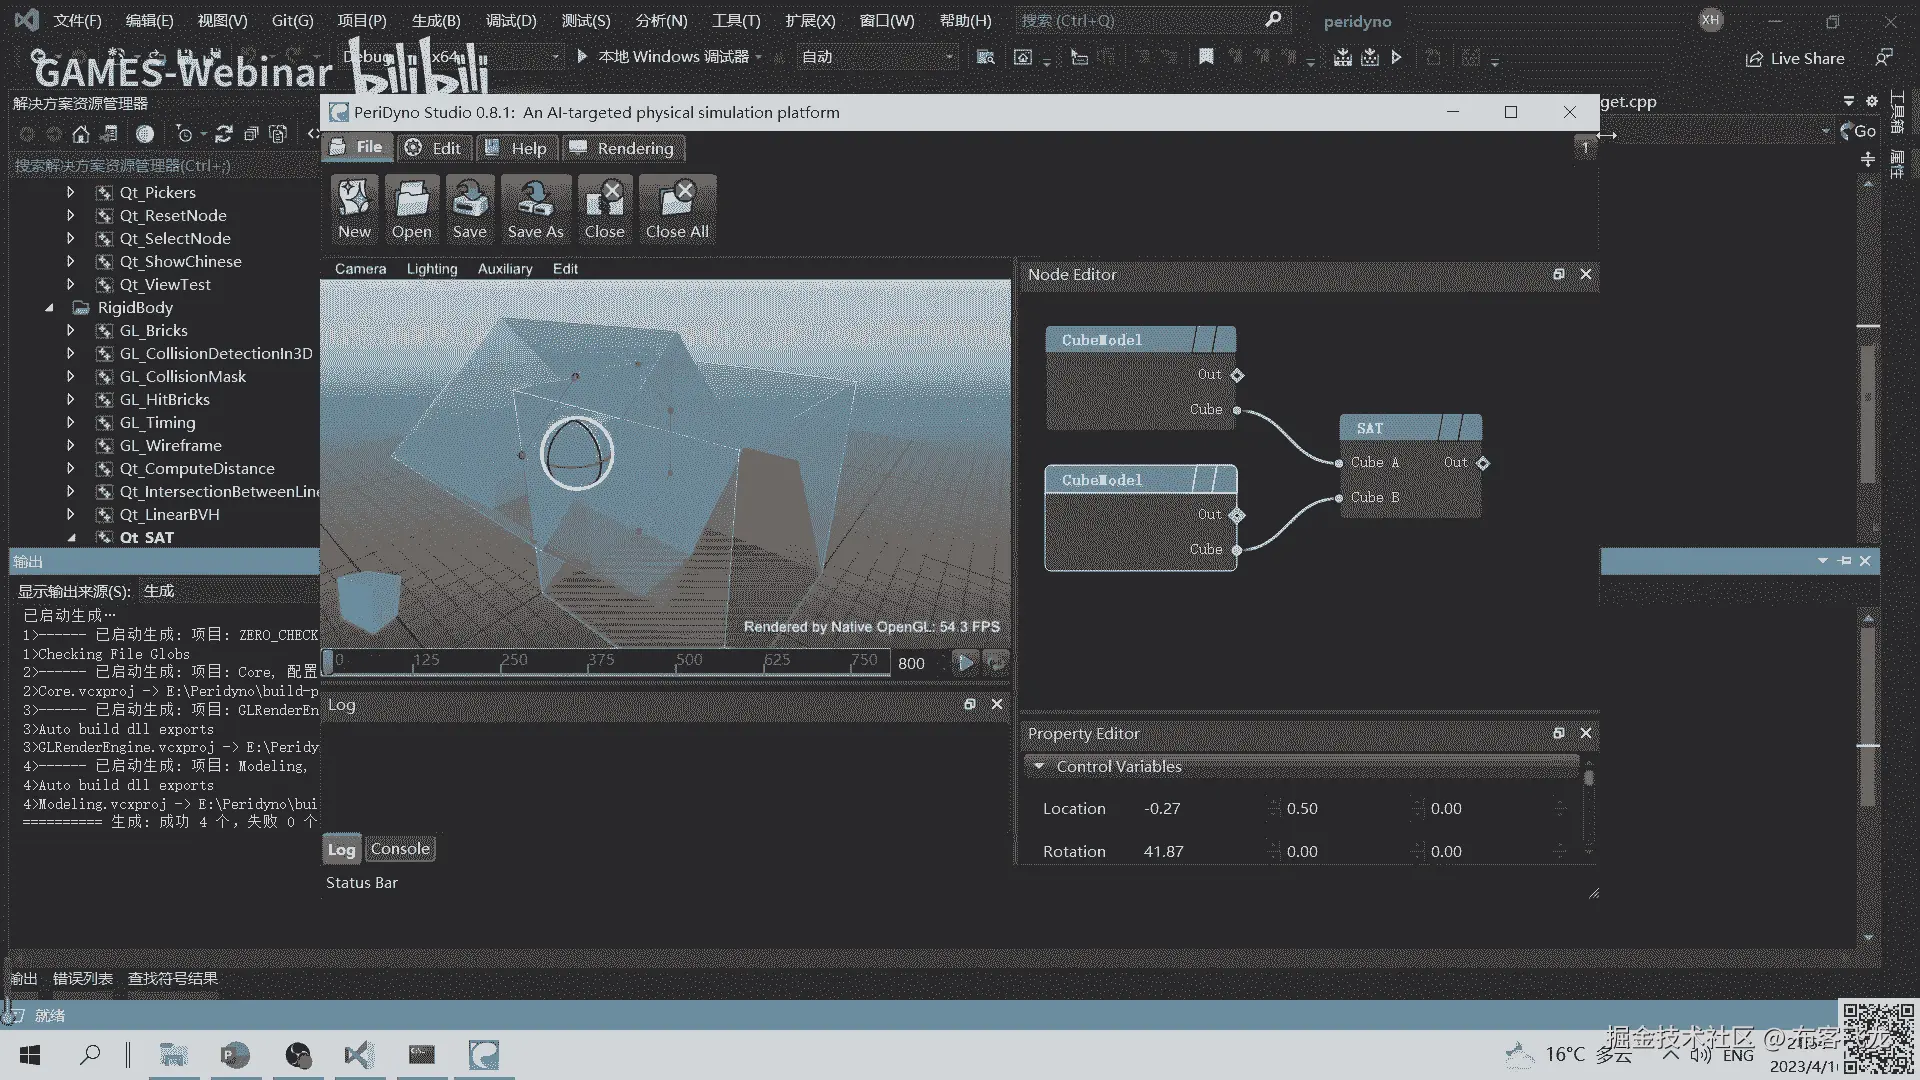Image resolution: width=1920 pixels, height=1080 pixels.
Task: Toggle the SAT Cube A port
Action: tap(1339, 463)
